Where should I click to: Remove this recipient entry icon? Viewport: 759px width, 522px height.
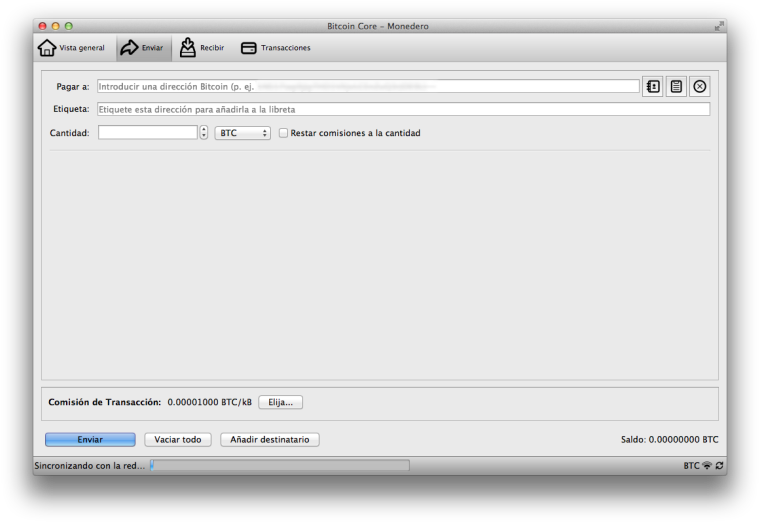coord(700,87)
